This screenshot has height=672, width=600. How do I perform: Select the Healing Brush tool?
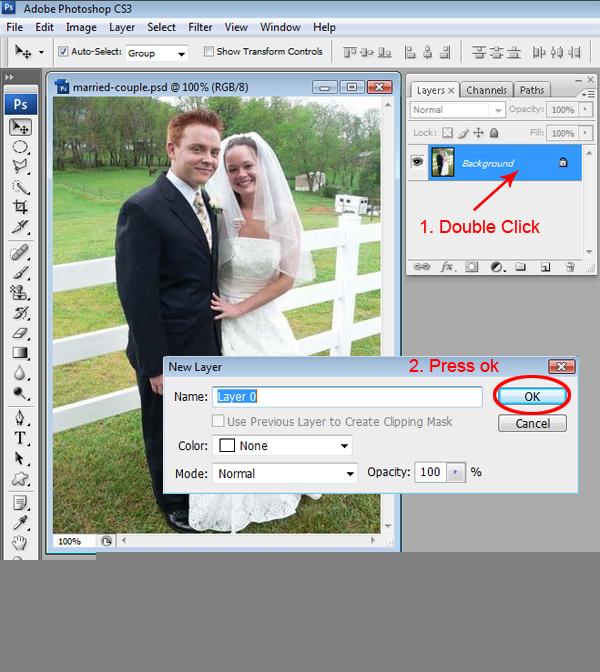(x=20, y=252)
